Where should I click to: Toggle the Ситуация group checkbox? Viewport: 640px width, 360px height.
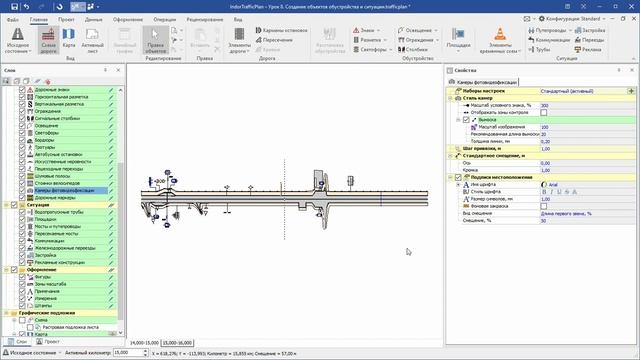click(14, 205)
